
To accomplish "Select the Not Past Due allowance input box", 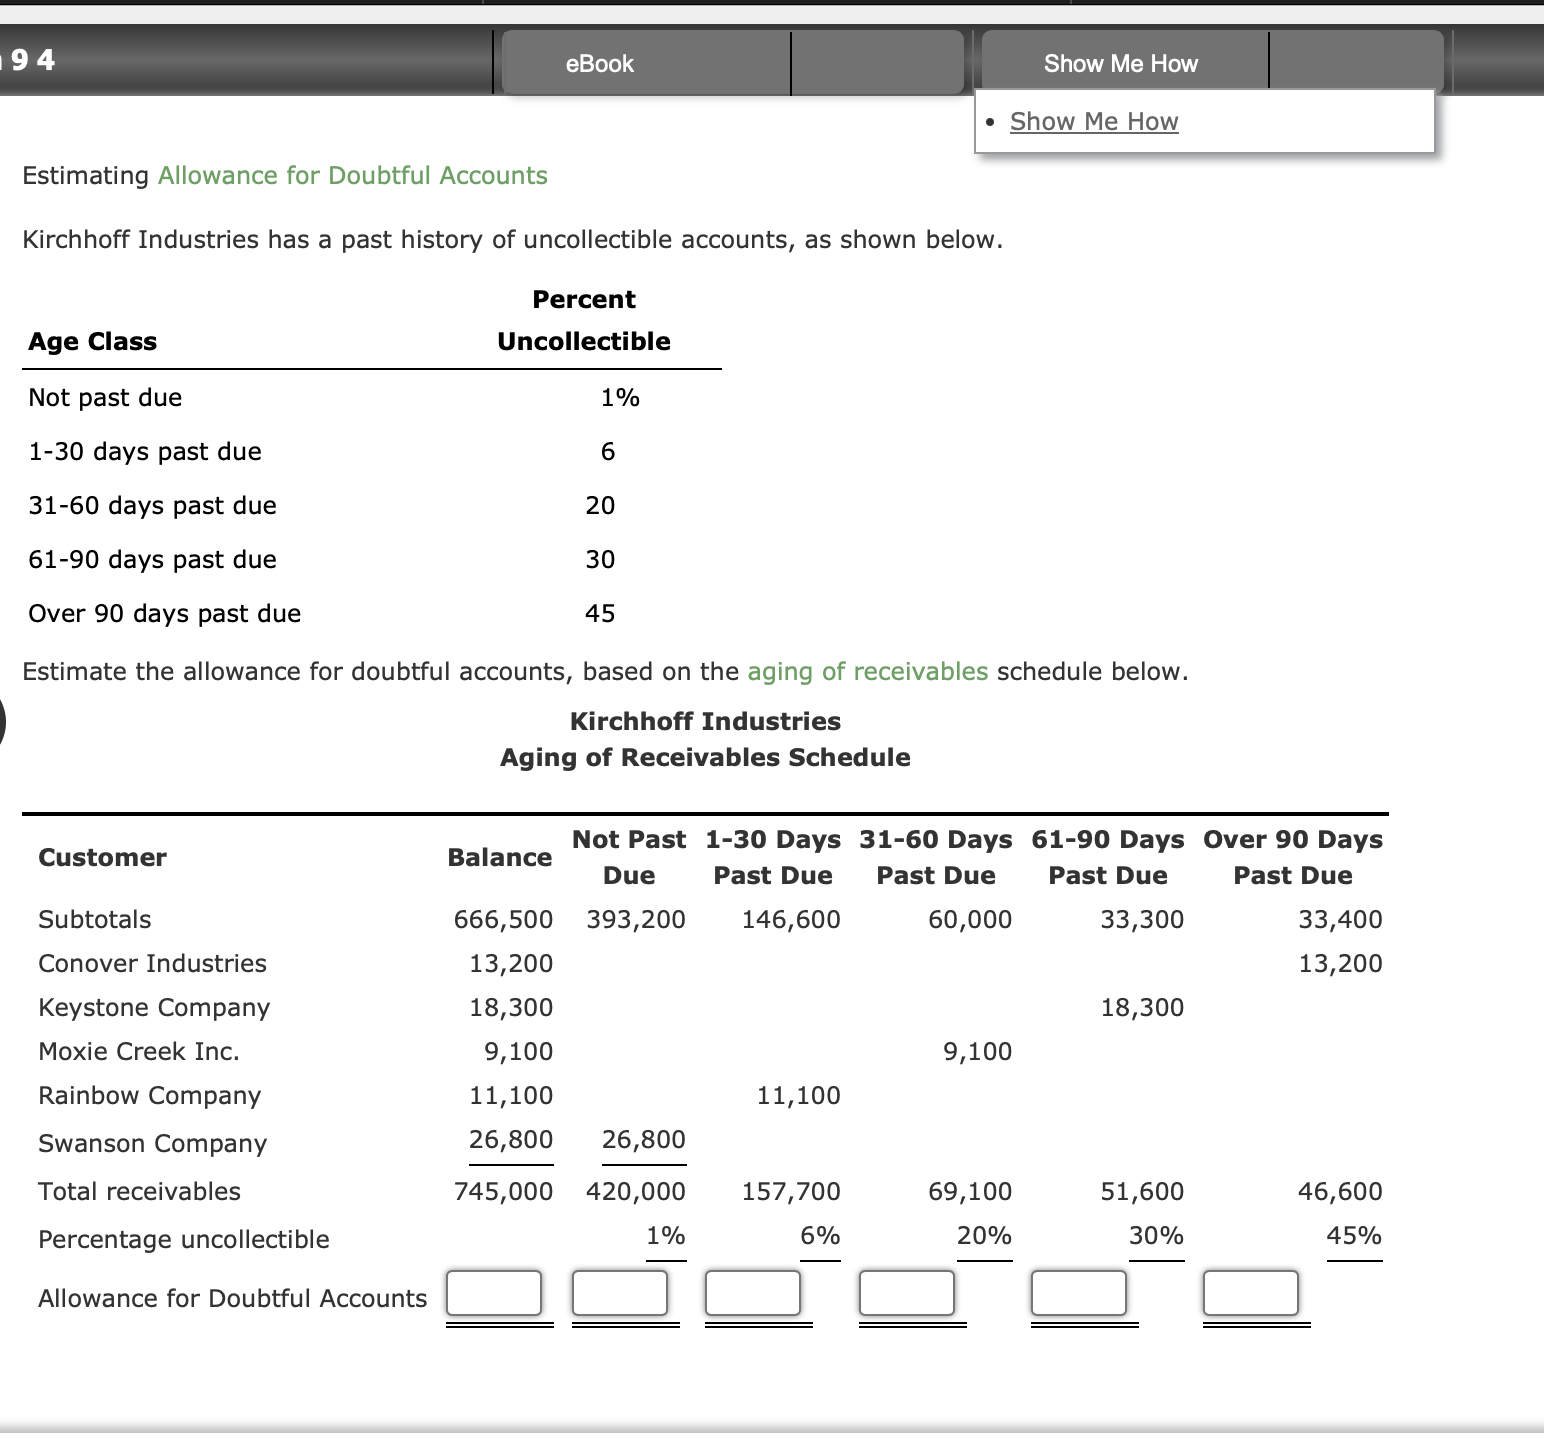I will [x=620, y=1293].
